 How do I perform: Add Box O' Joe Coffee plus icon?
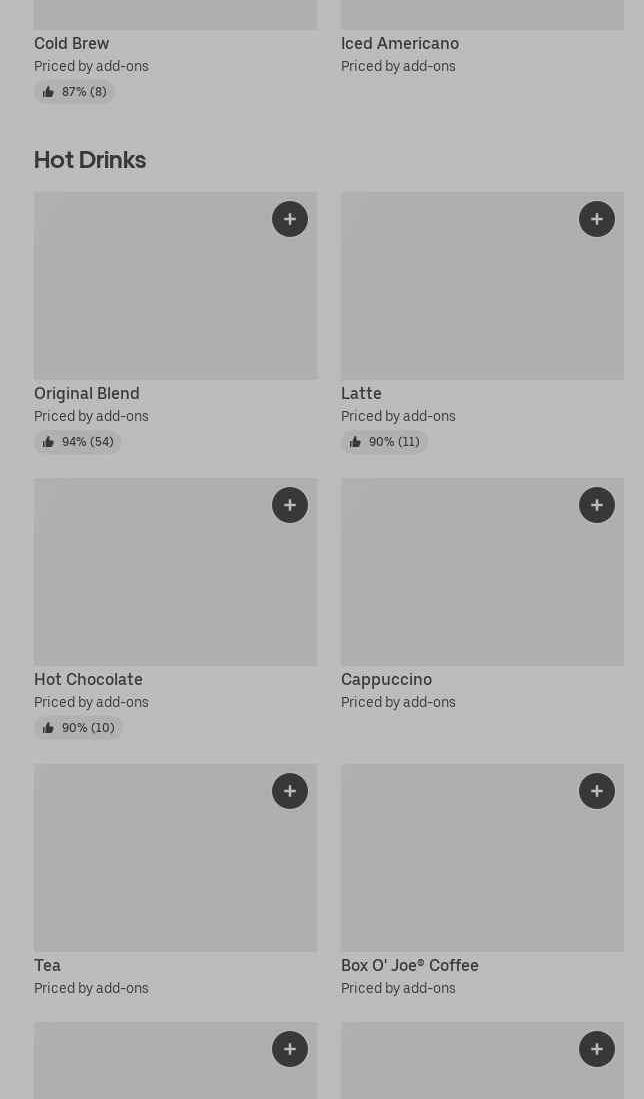tap(597, 791)
